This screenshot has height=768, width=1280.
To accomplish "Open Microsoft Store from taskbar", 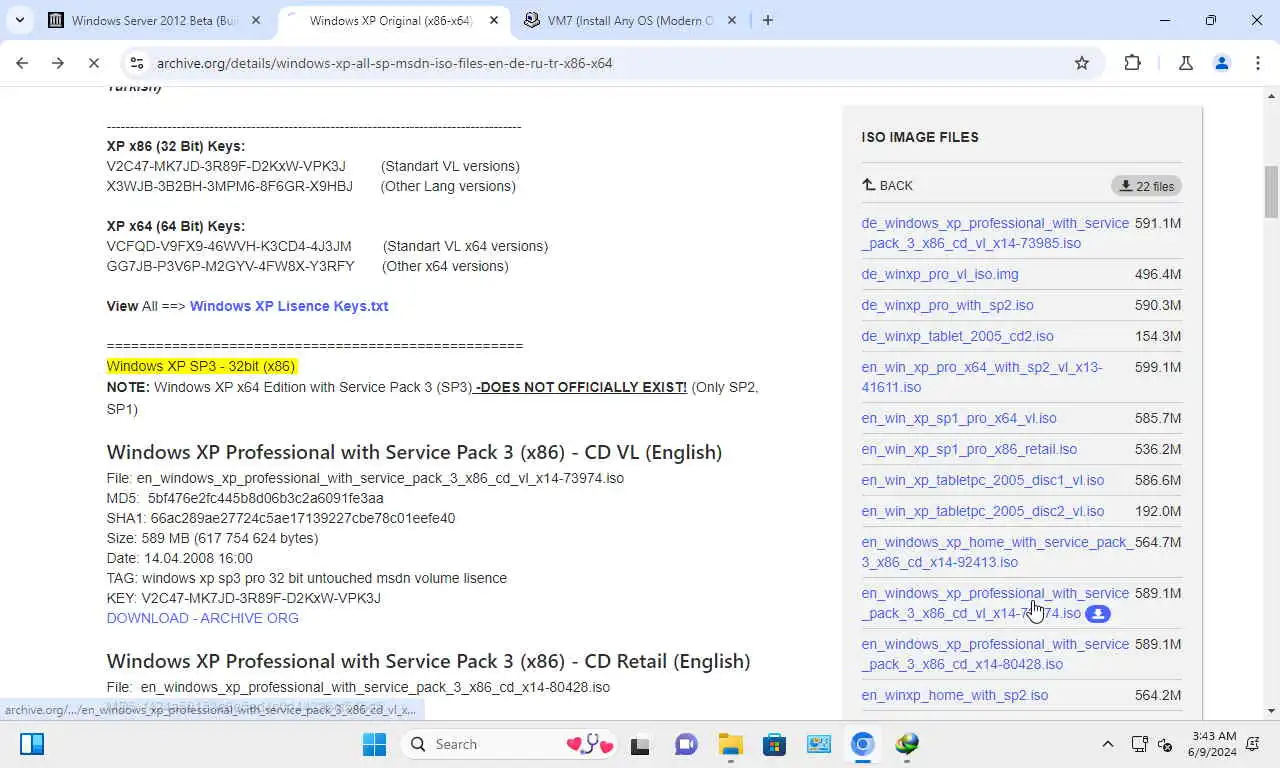I will coord(775,744).
